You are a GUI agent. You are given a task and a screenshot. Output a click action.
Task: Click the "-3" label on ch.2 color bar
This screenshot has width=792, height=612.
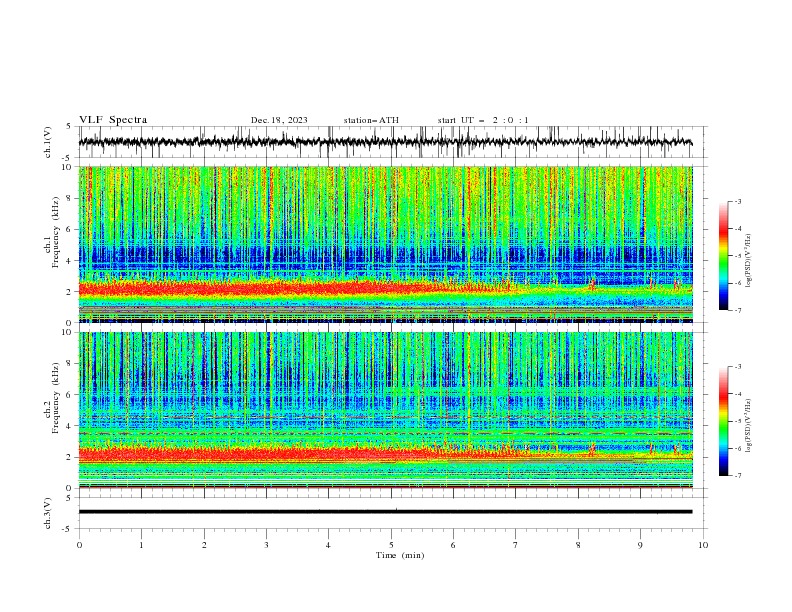coord(737,367)
